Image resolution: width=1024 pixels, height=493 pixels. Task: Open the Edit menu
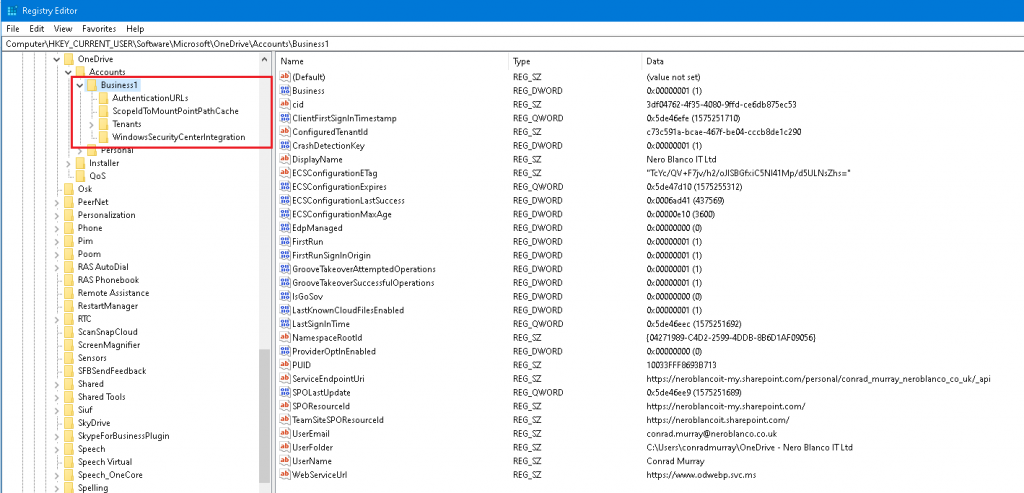pos(37,29)
